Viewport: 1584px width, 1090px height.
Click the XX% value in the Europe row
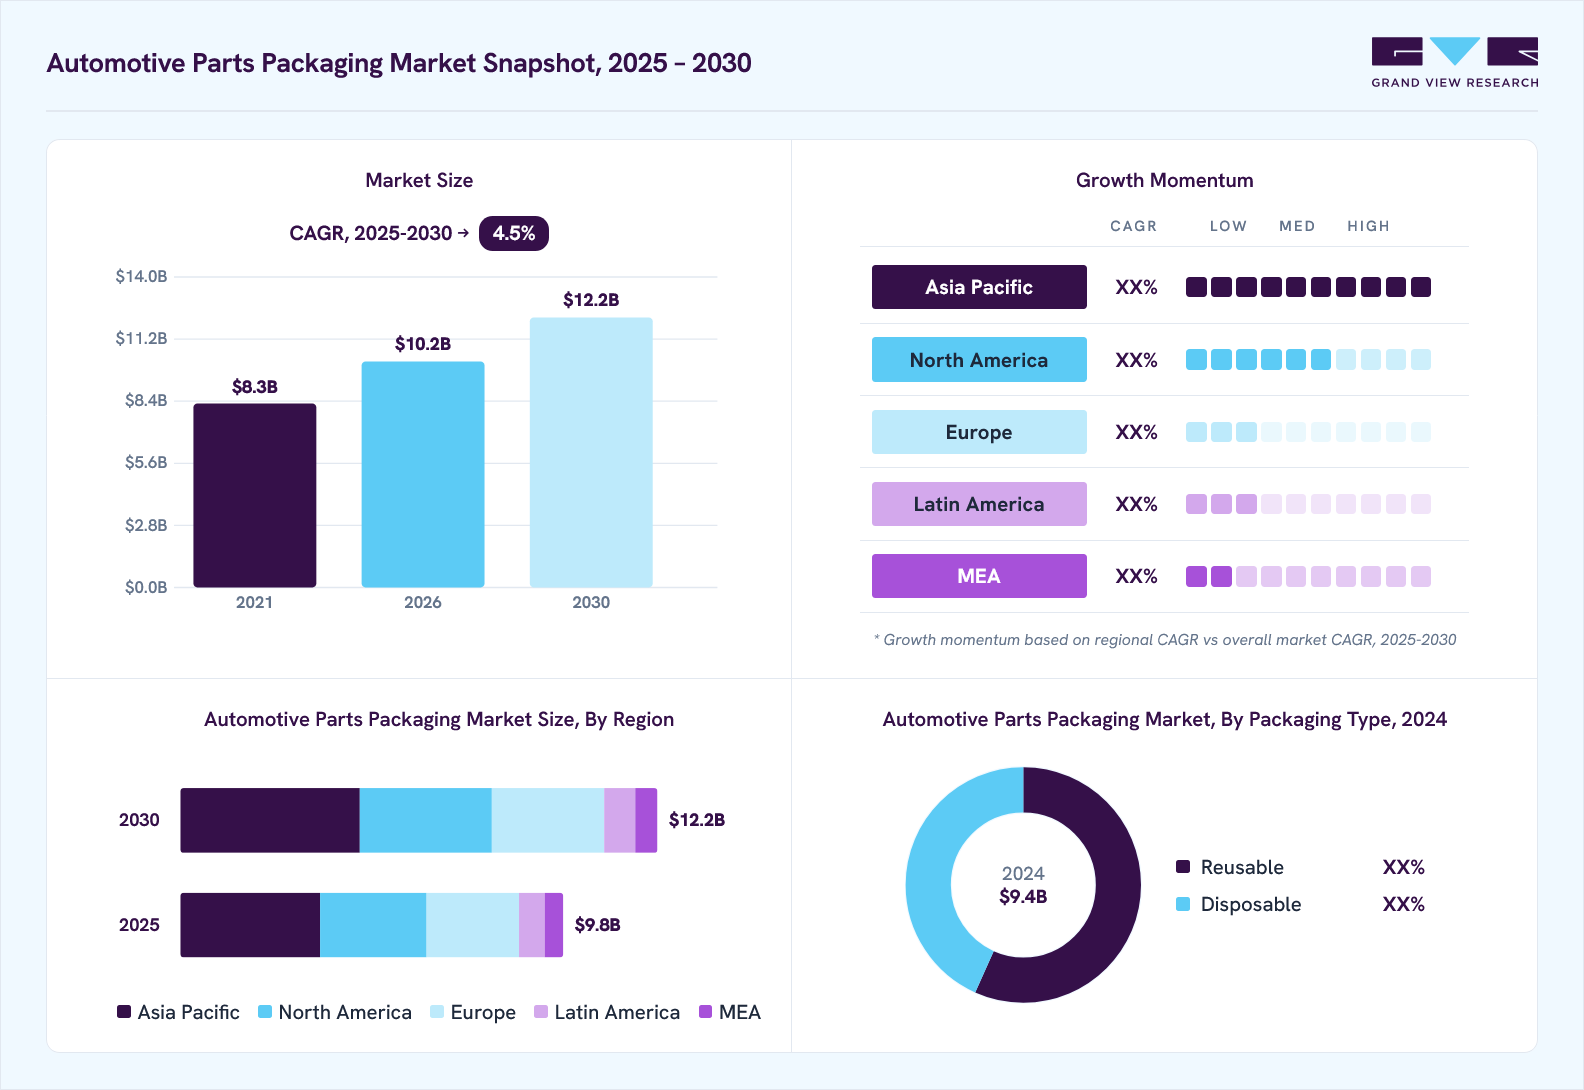[1137, 432]
